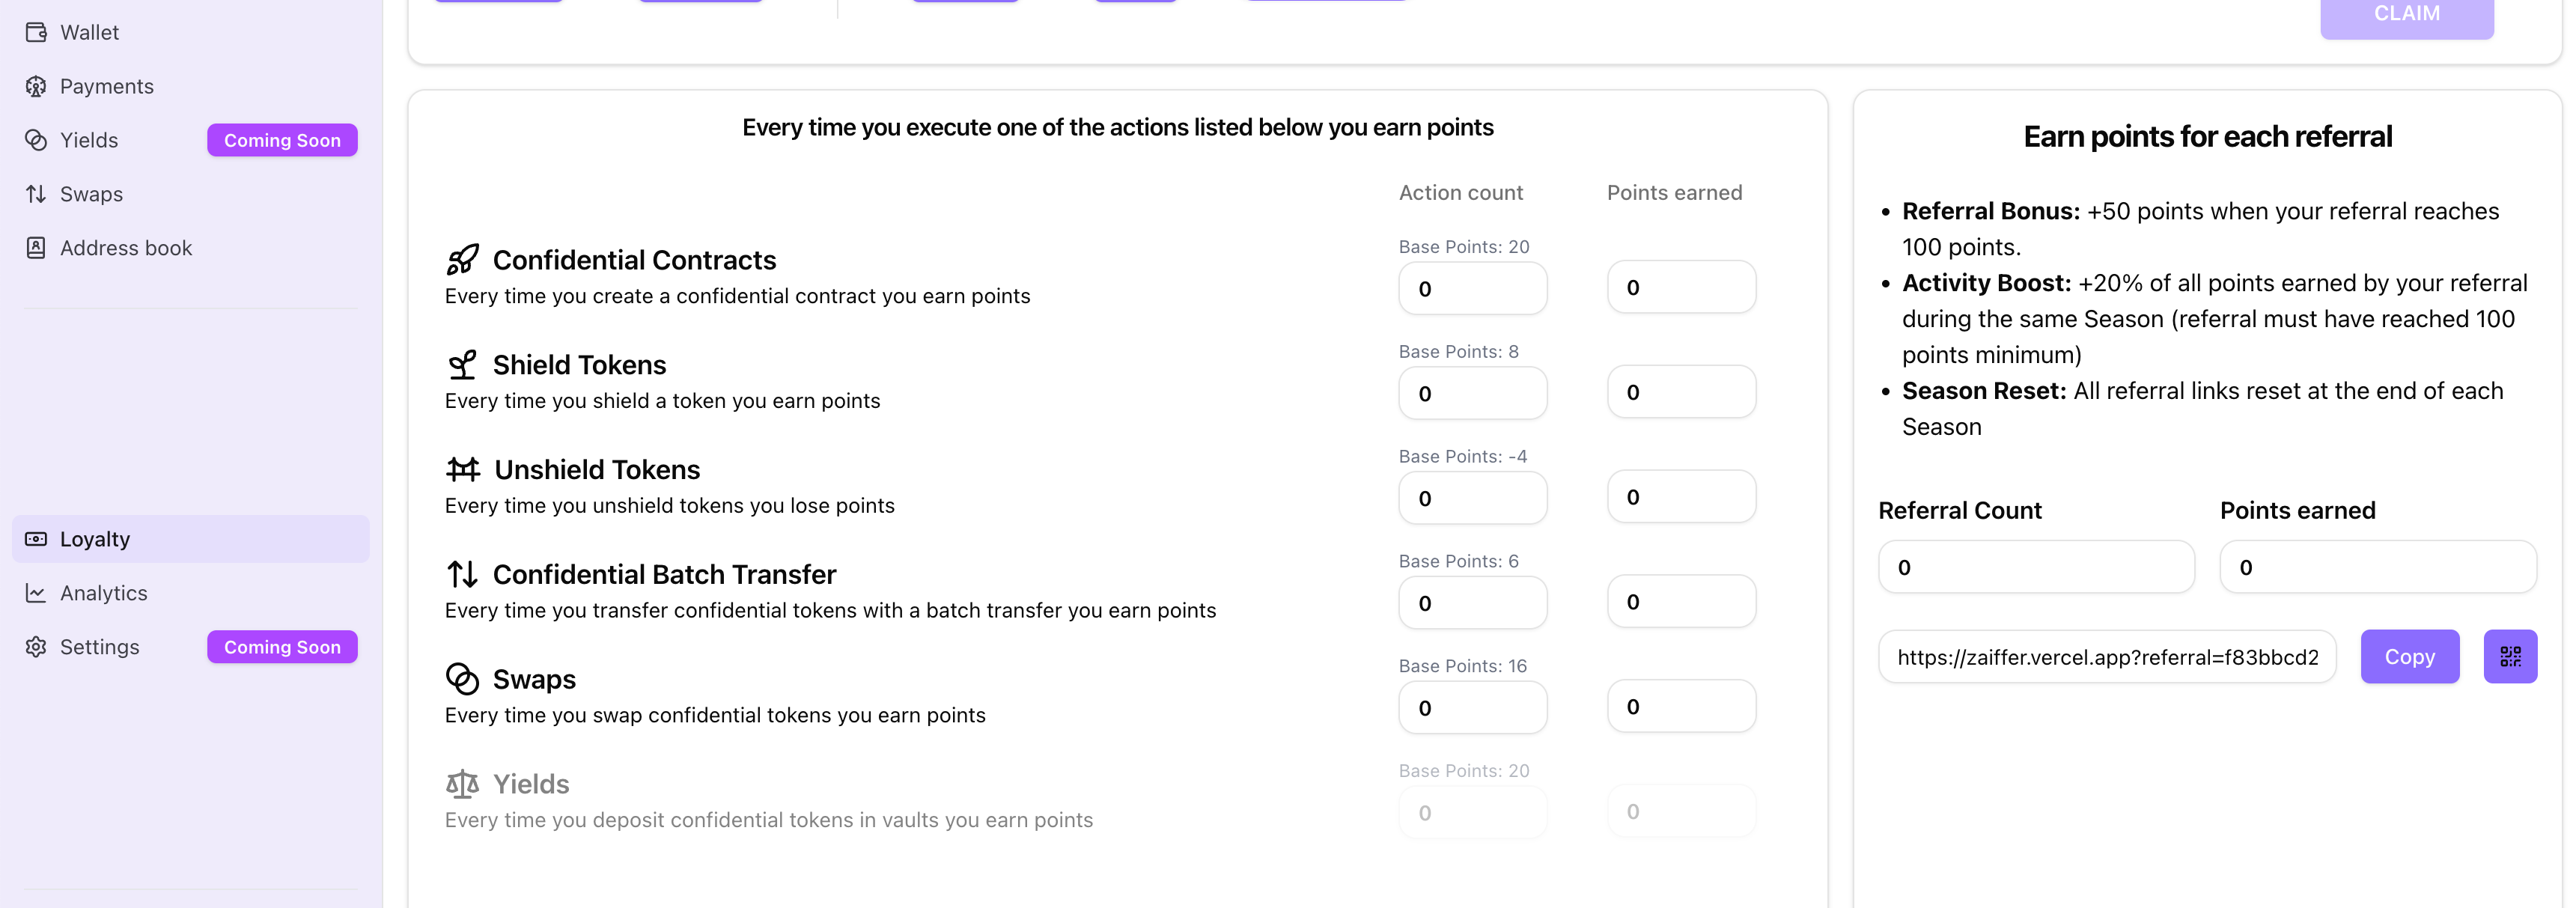Viewport: 2576px width, 908px height.
Task: Click the Swaps circles icon in actions list
Action: [x=462, y=679]
